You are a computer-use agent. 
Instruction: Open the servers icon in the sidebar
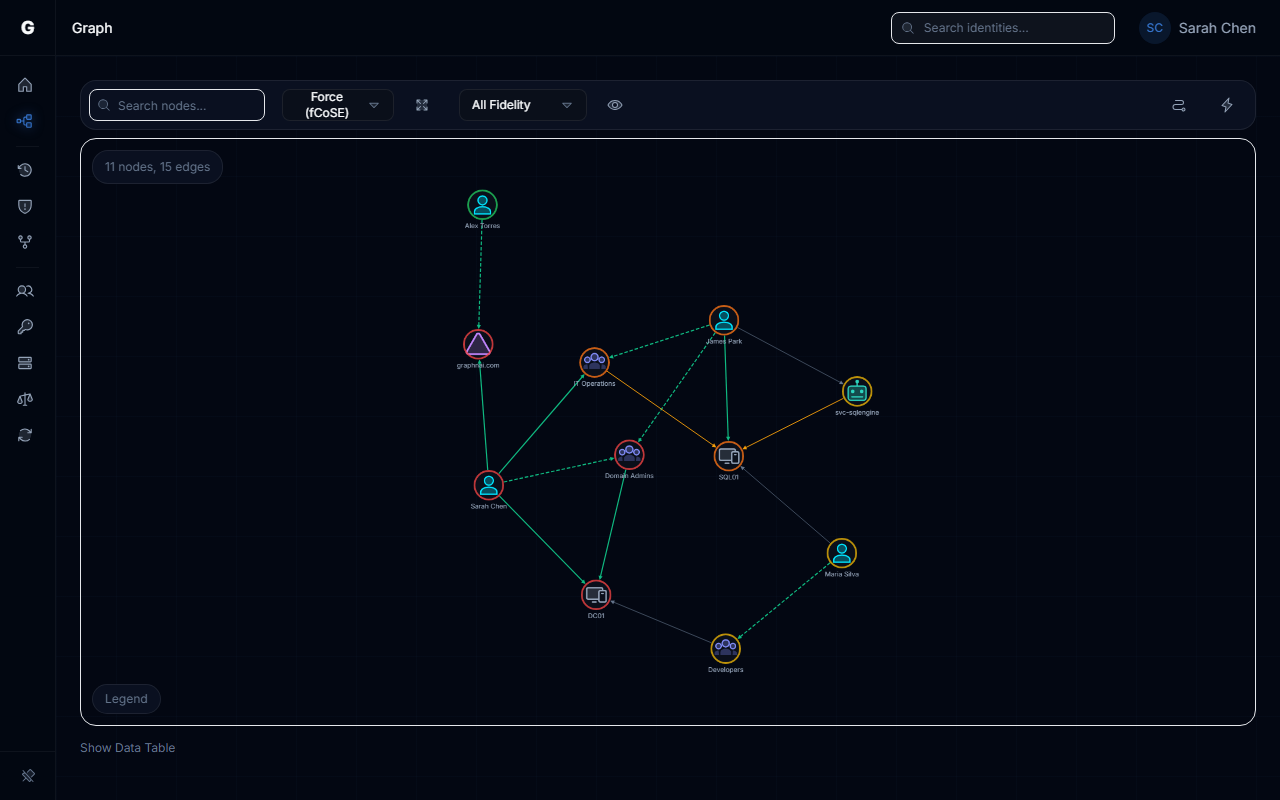point(25,363)
